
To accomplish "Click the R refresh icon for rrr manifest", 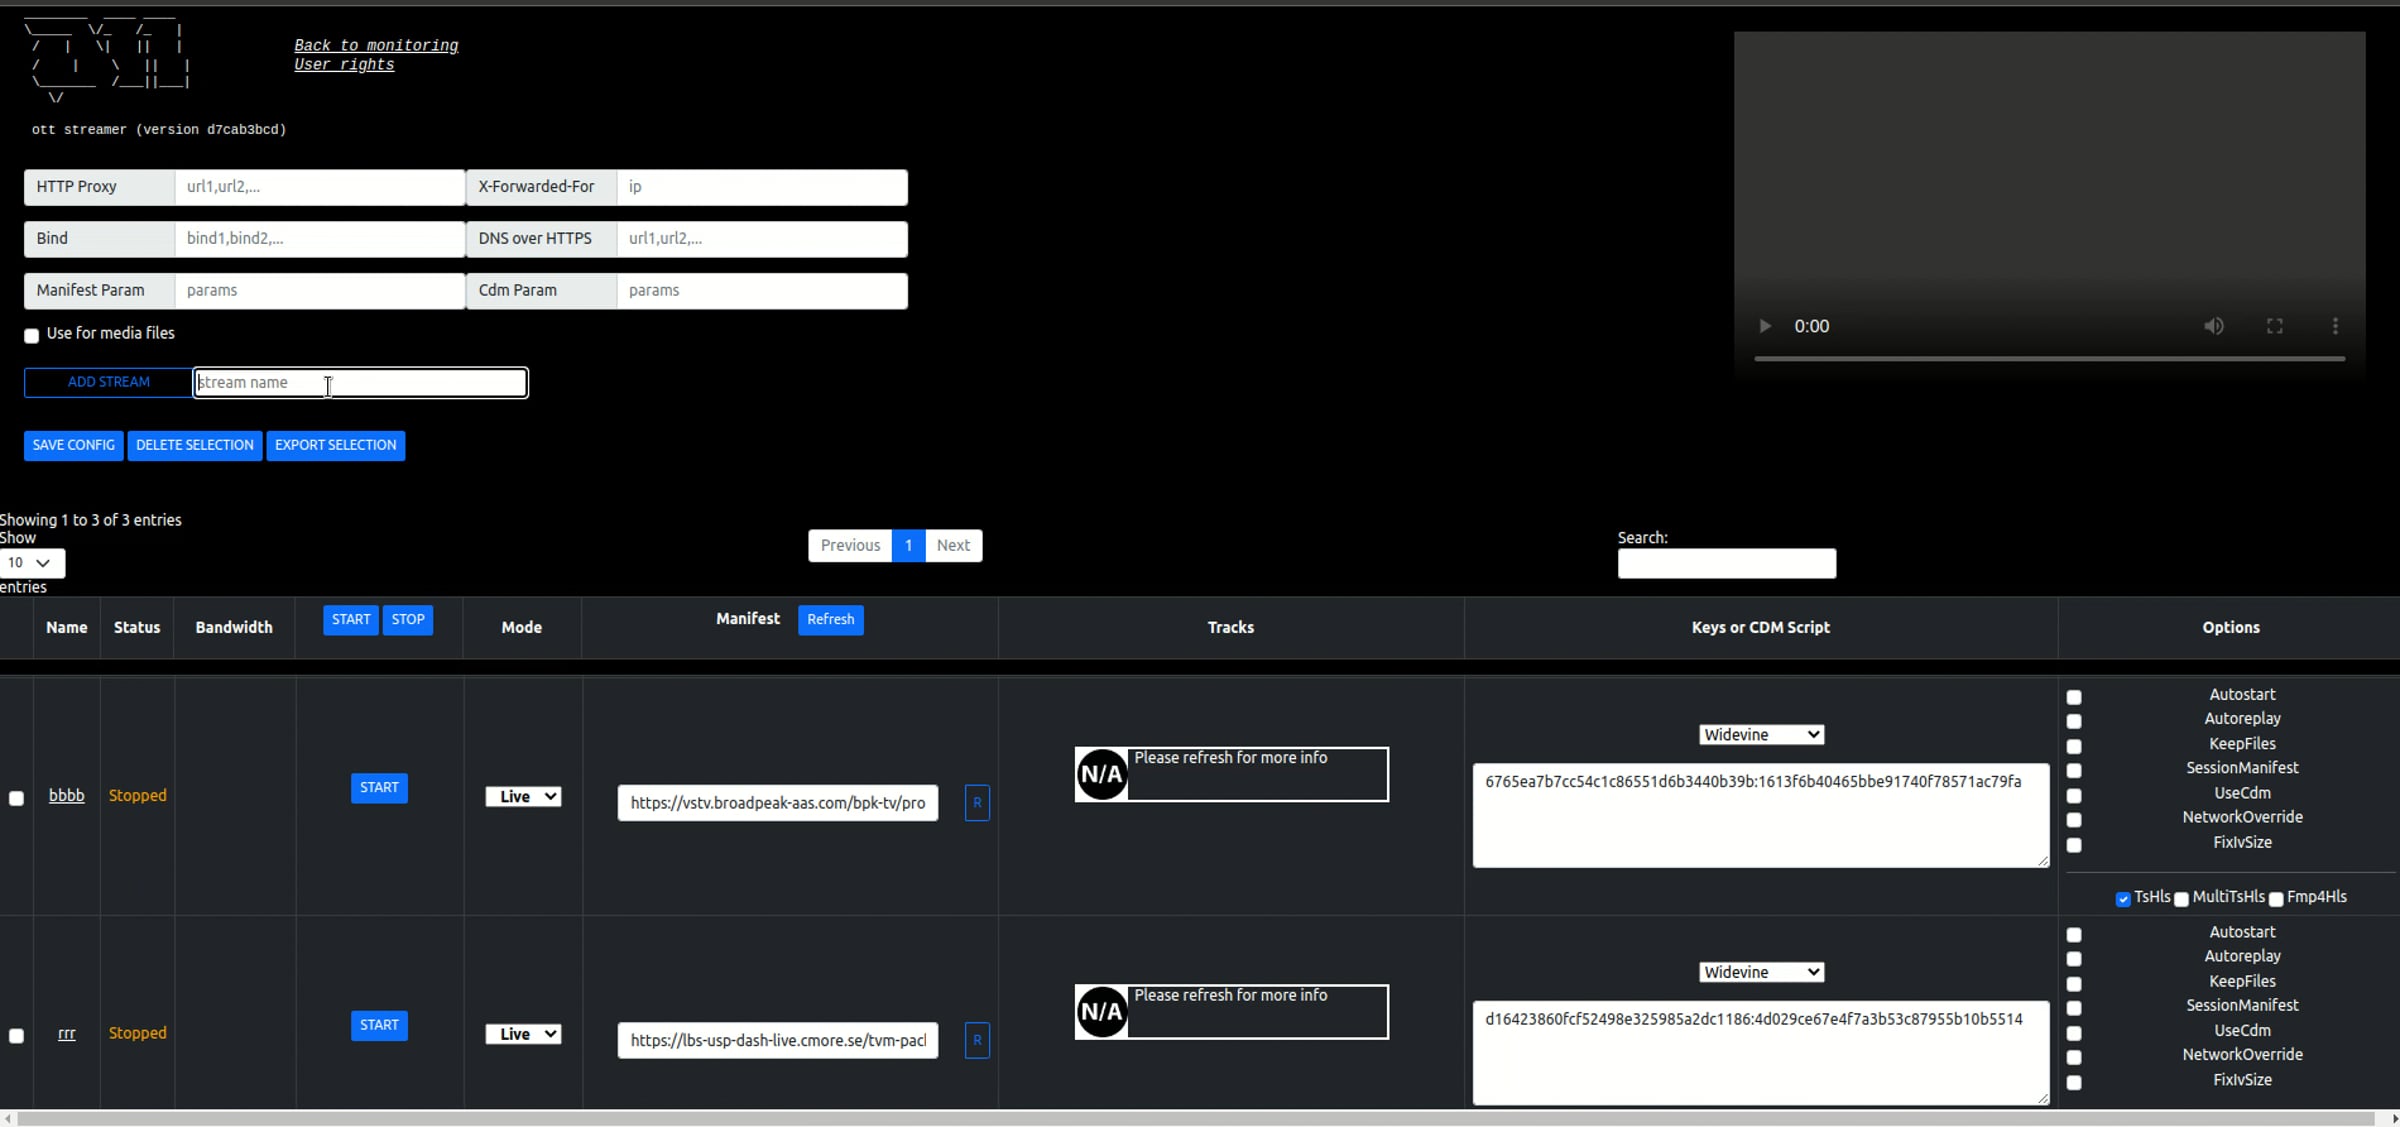I will tap(977, 1041).
